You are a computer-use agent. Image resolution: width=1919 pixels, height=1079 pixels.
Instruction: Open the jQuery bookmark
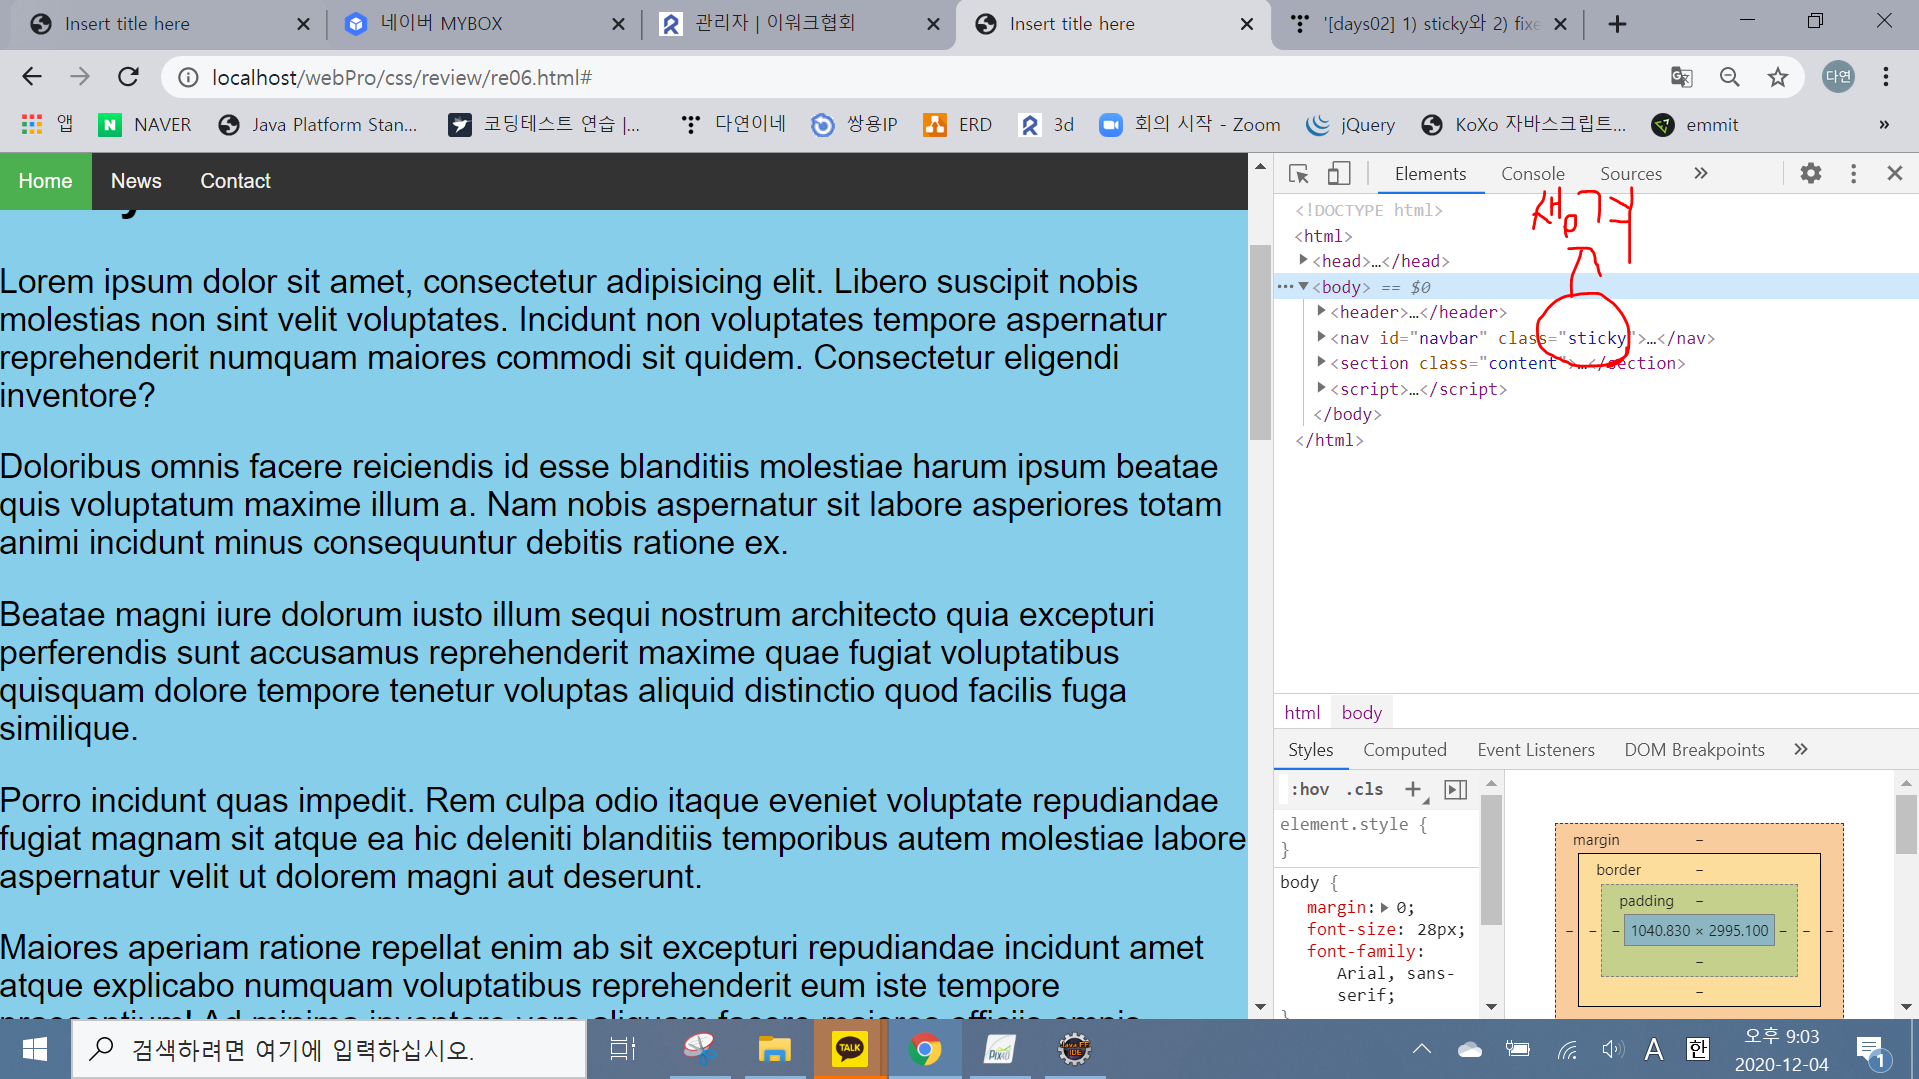1350,124
